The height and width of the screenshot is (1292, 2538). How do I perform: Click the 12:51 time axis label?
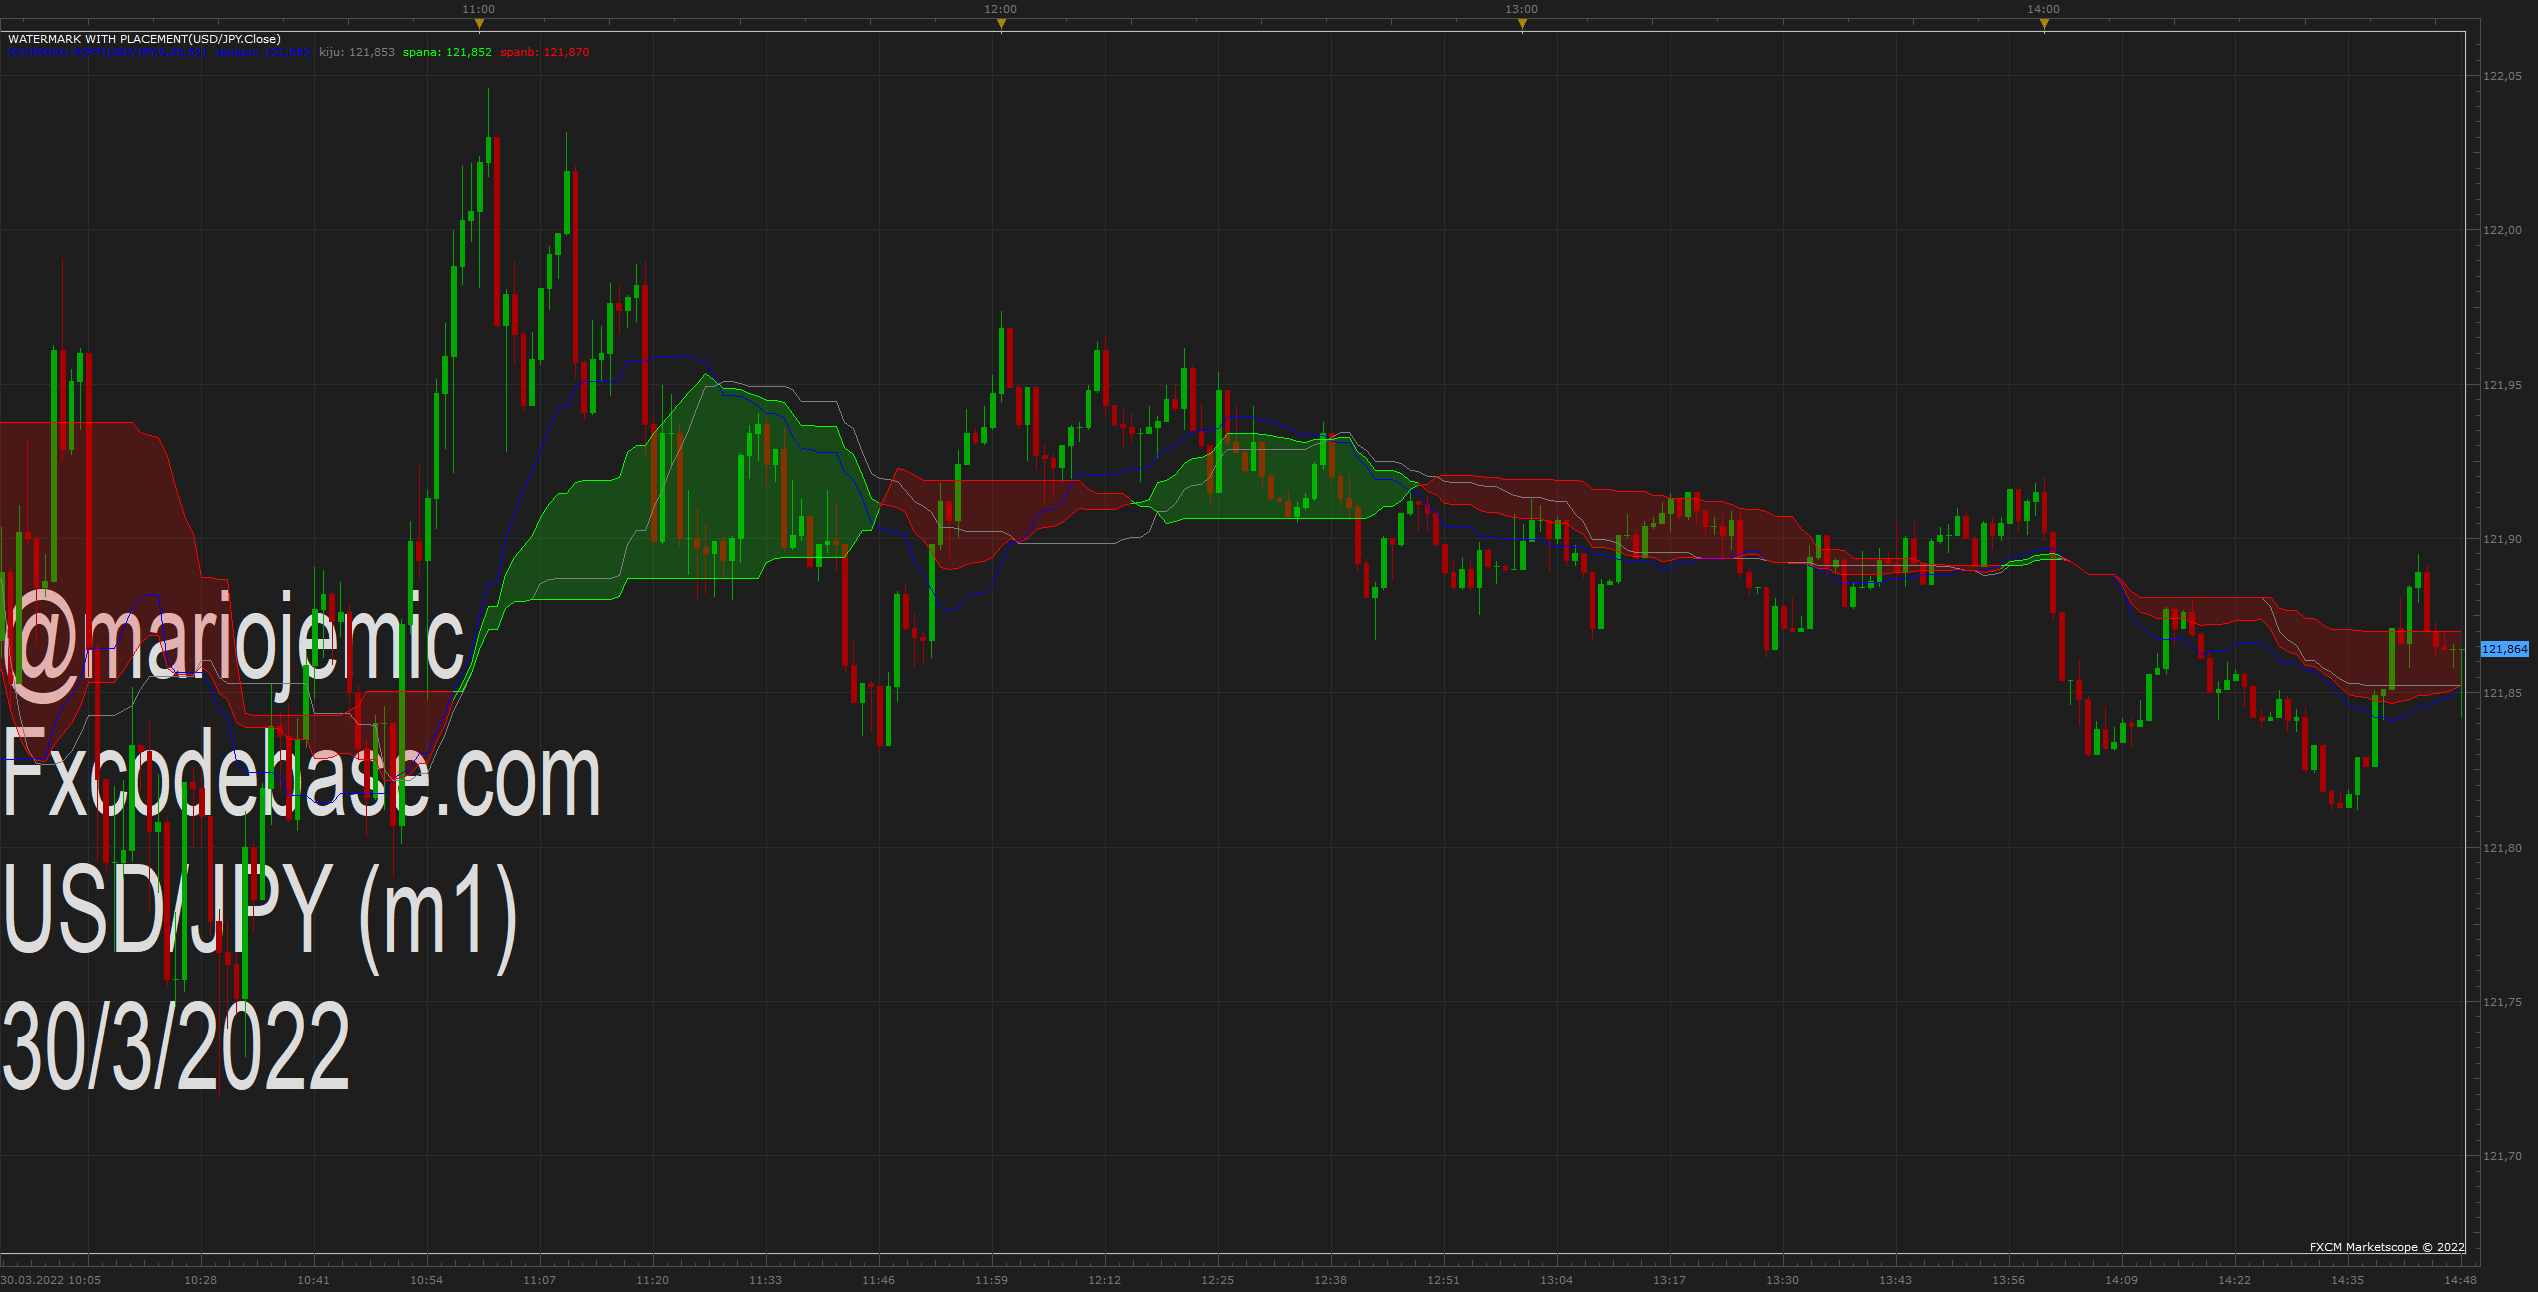[x=1444, y=1280]
